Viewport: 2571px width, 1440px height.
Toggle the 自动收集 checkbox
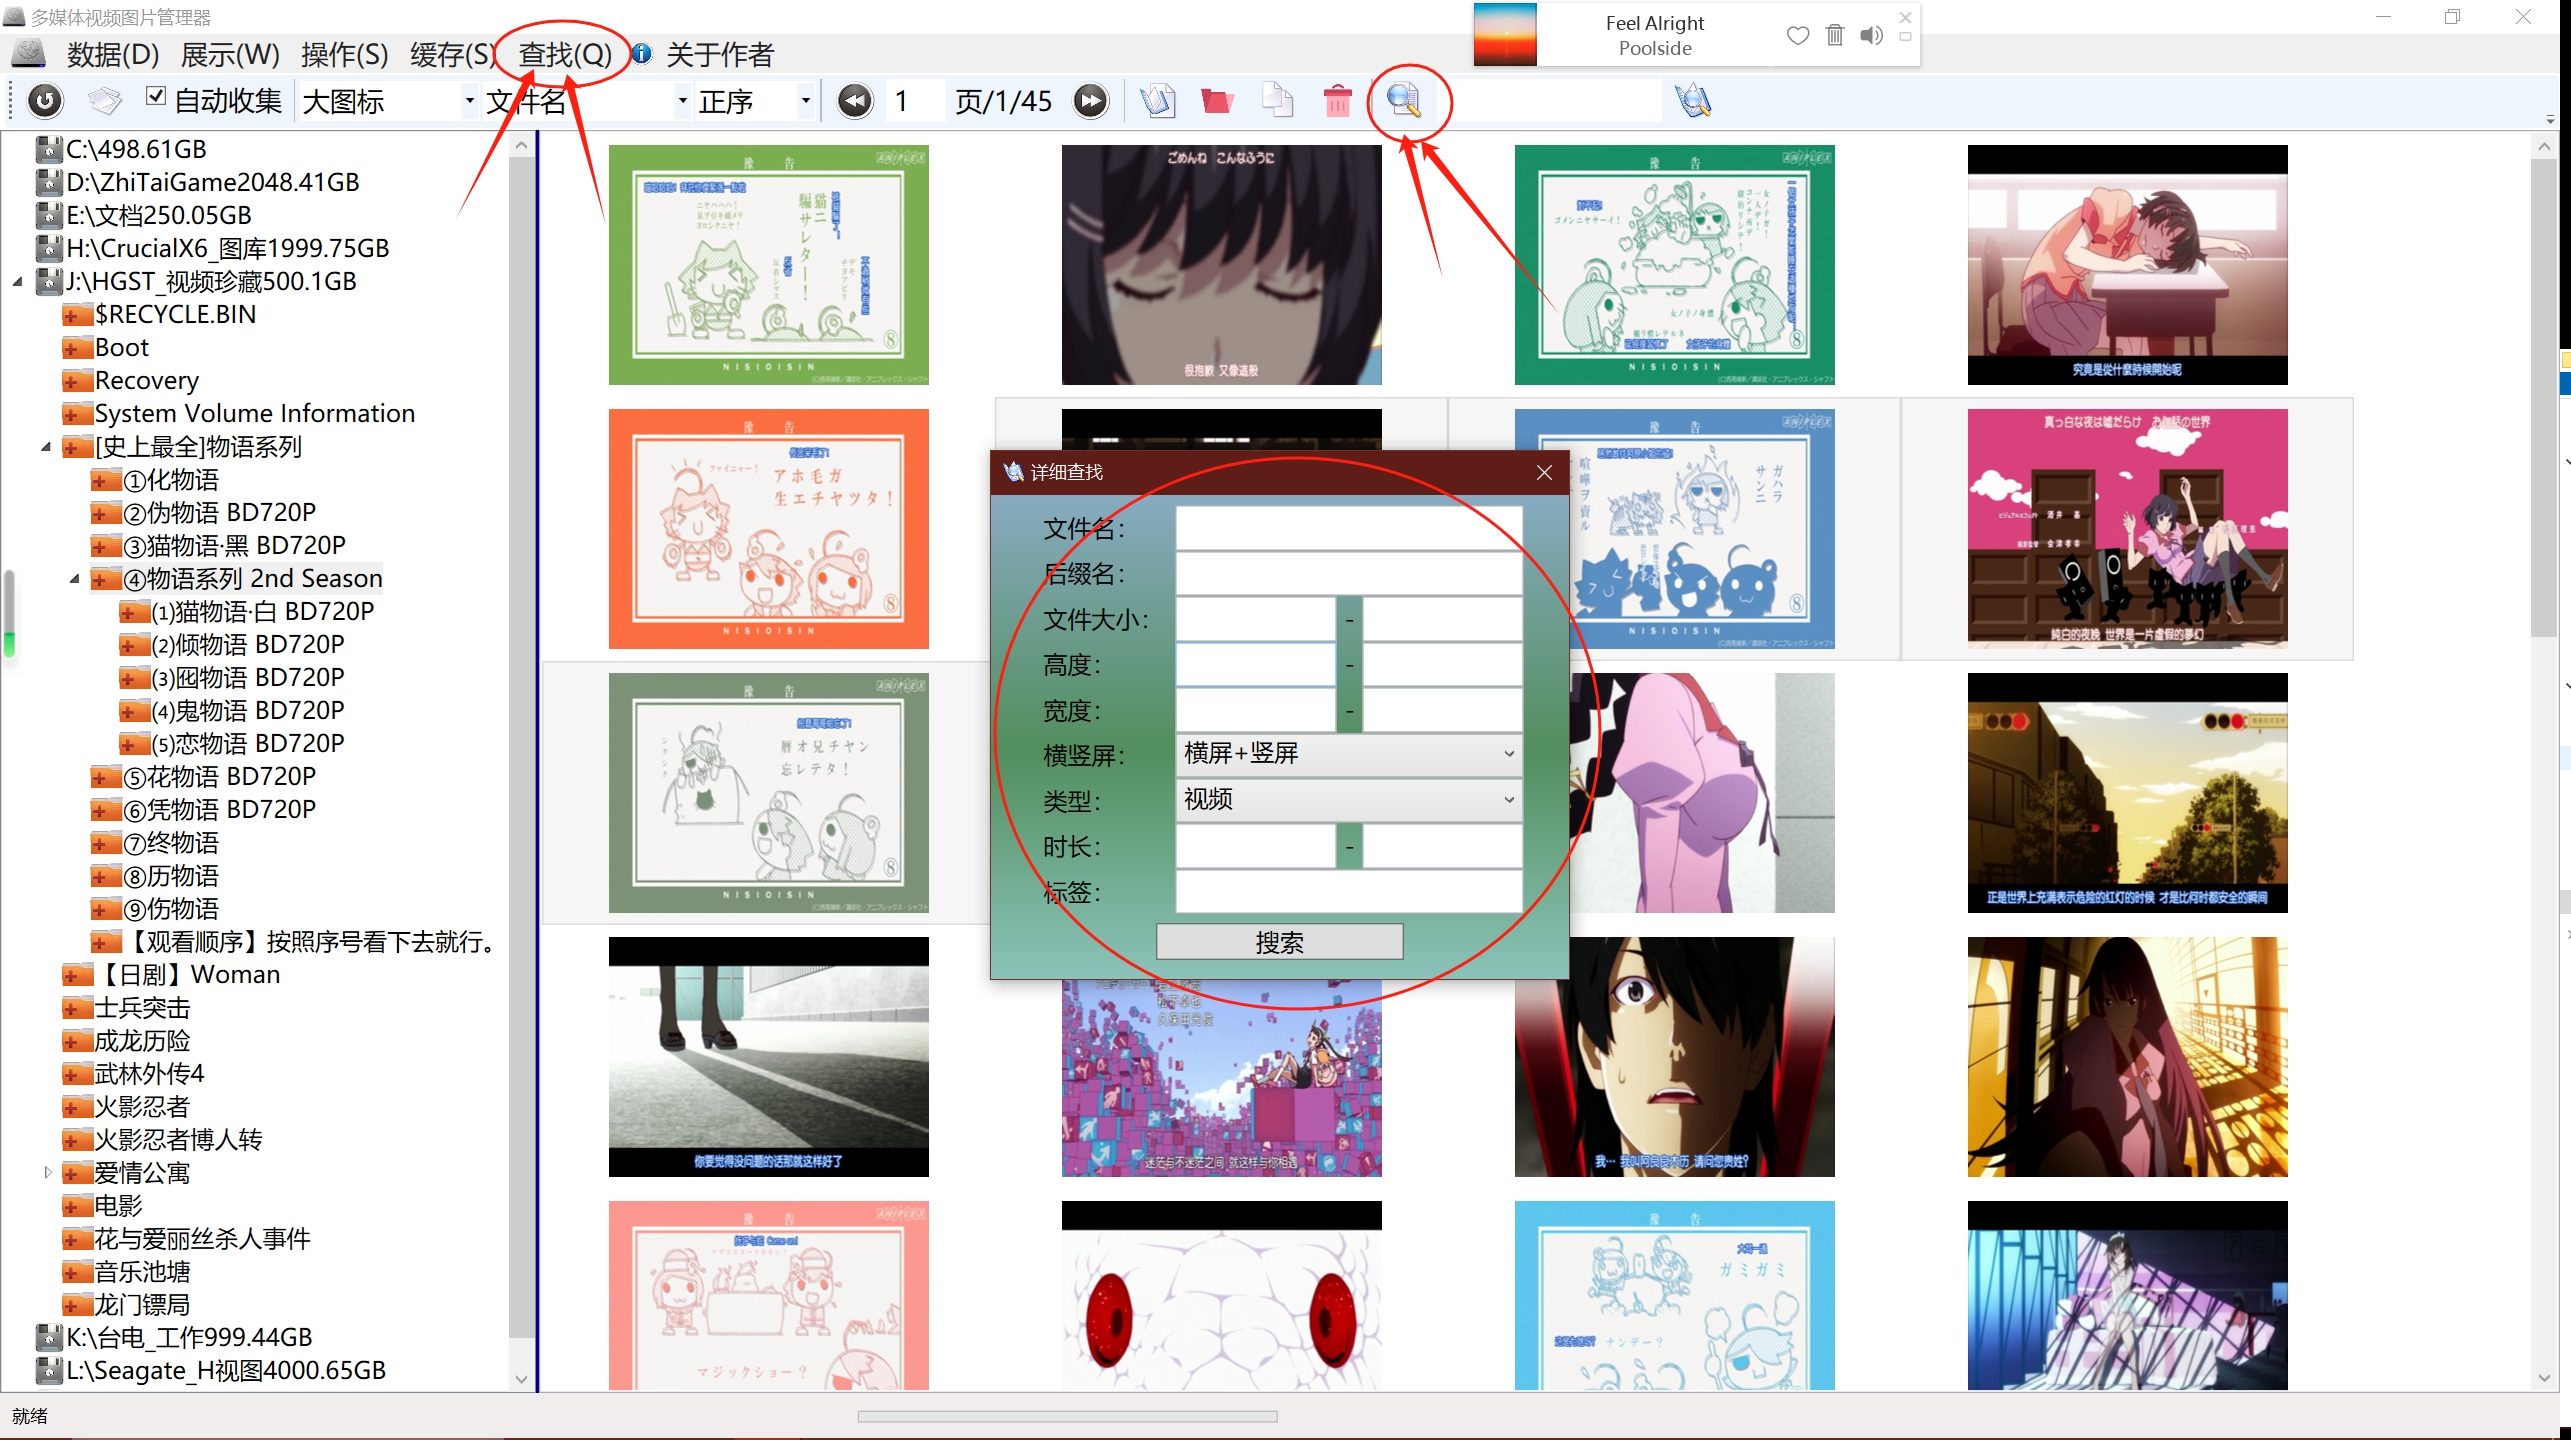(x=155, y=96)
